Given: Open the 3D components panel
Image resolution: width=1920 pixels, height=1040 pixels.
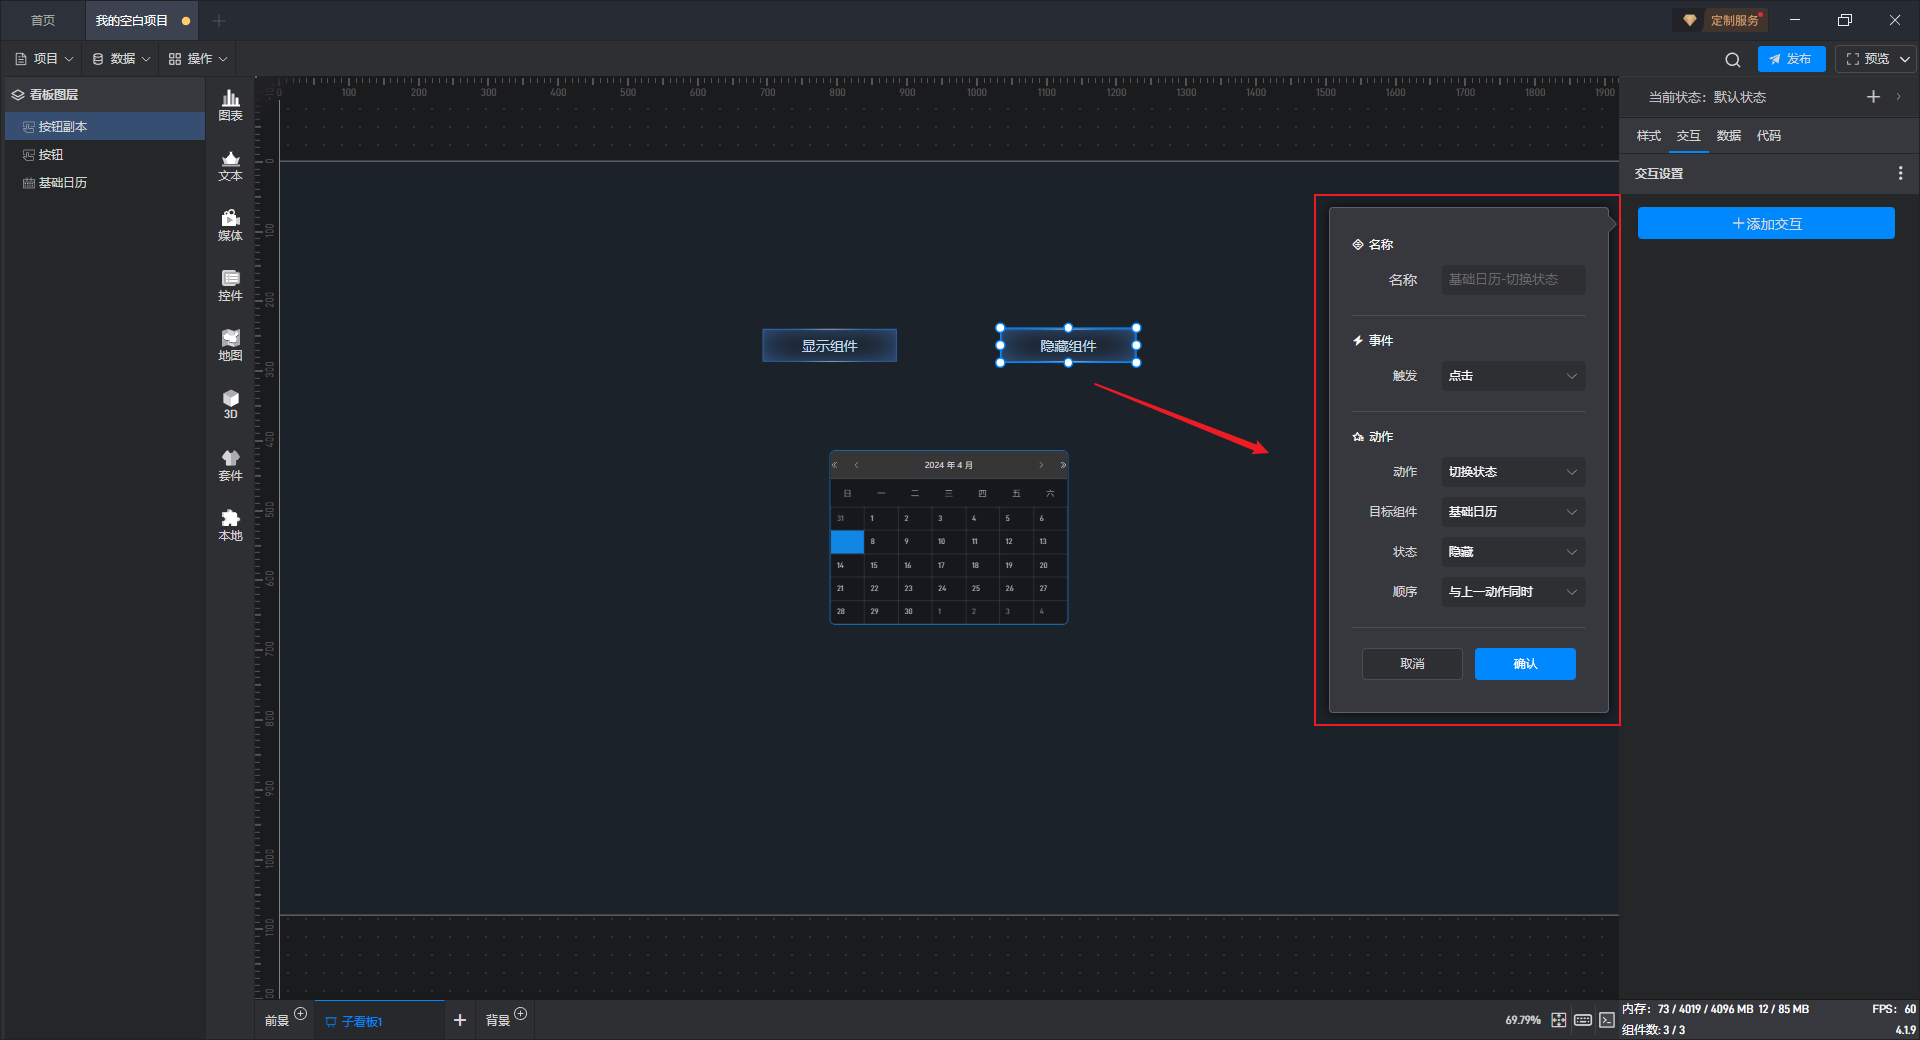Looking at the screenshot, I should 230,404.
